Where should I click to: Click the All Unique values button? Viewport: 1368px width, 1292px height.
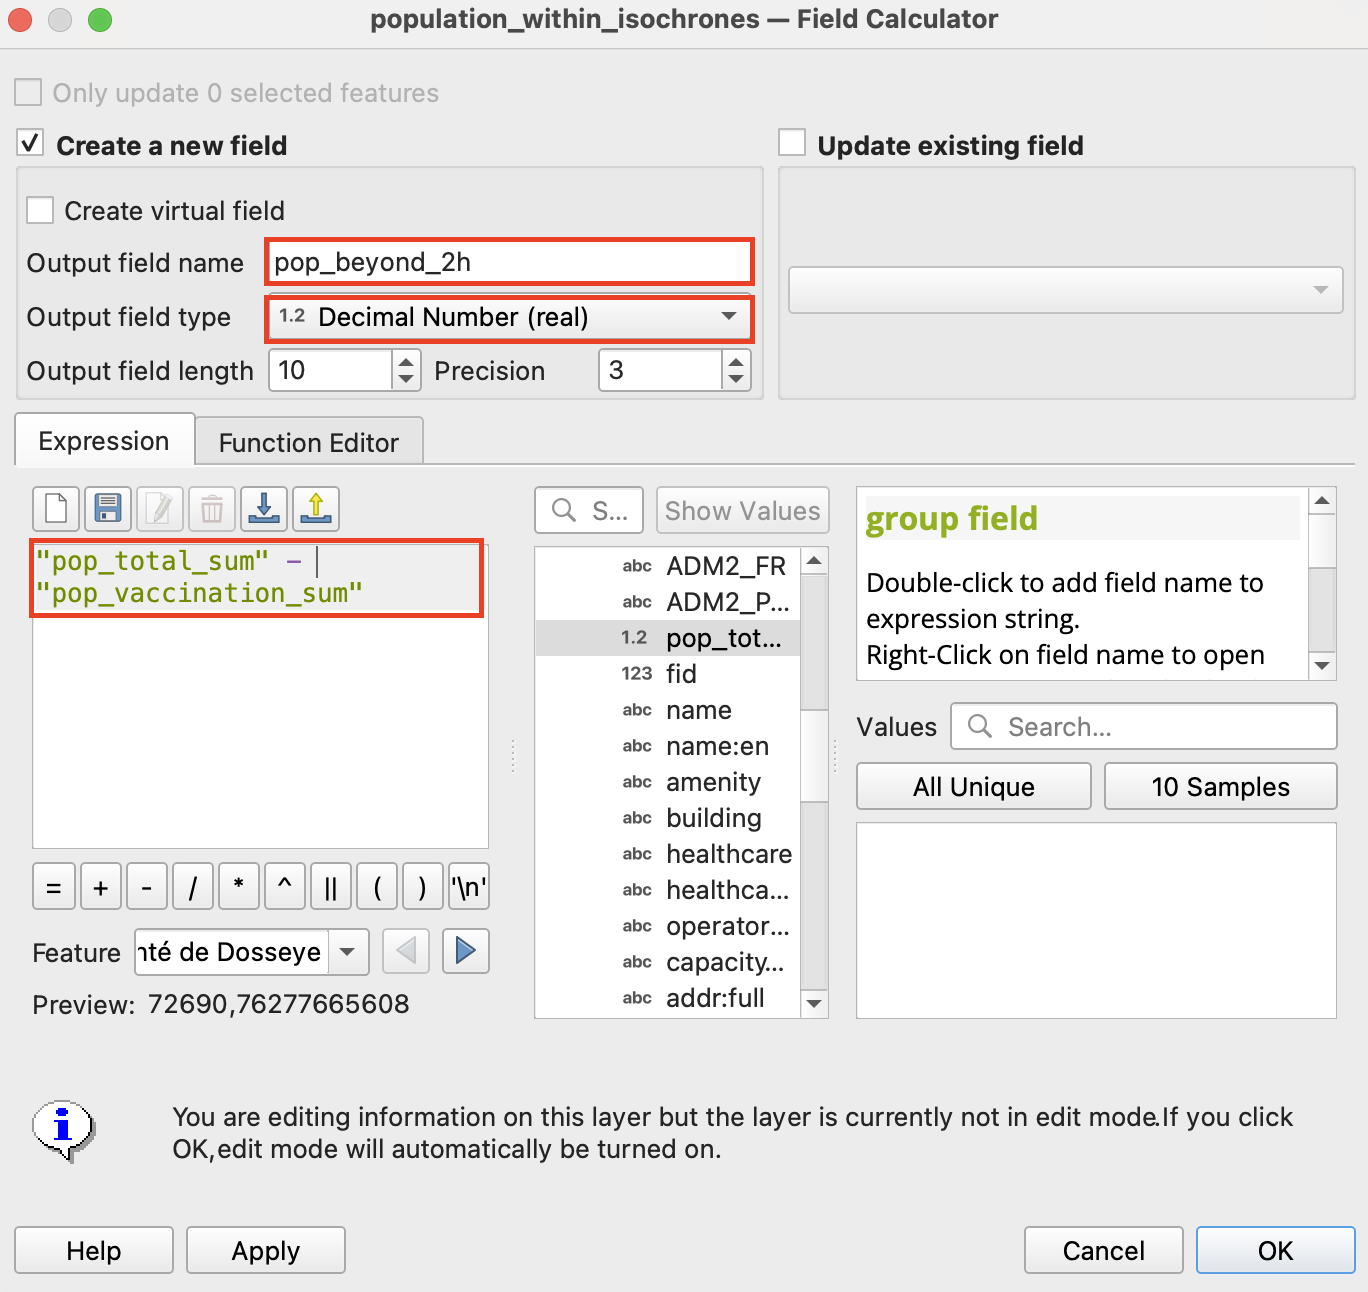(x=973, y=787)
